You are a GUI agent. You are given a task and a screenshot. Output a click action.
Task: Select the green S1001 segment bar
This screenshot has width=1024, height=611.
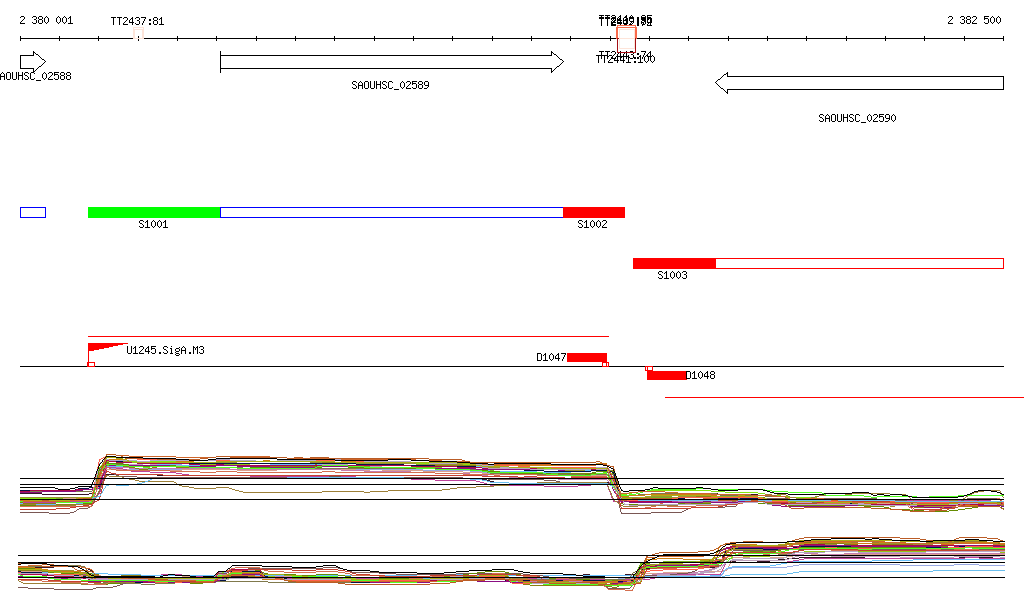154,212
